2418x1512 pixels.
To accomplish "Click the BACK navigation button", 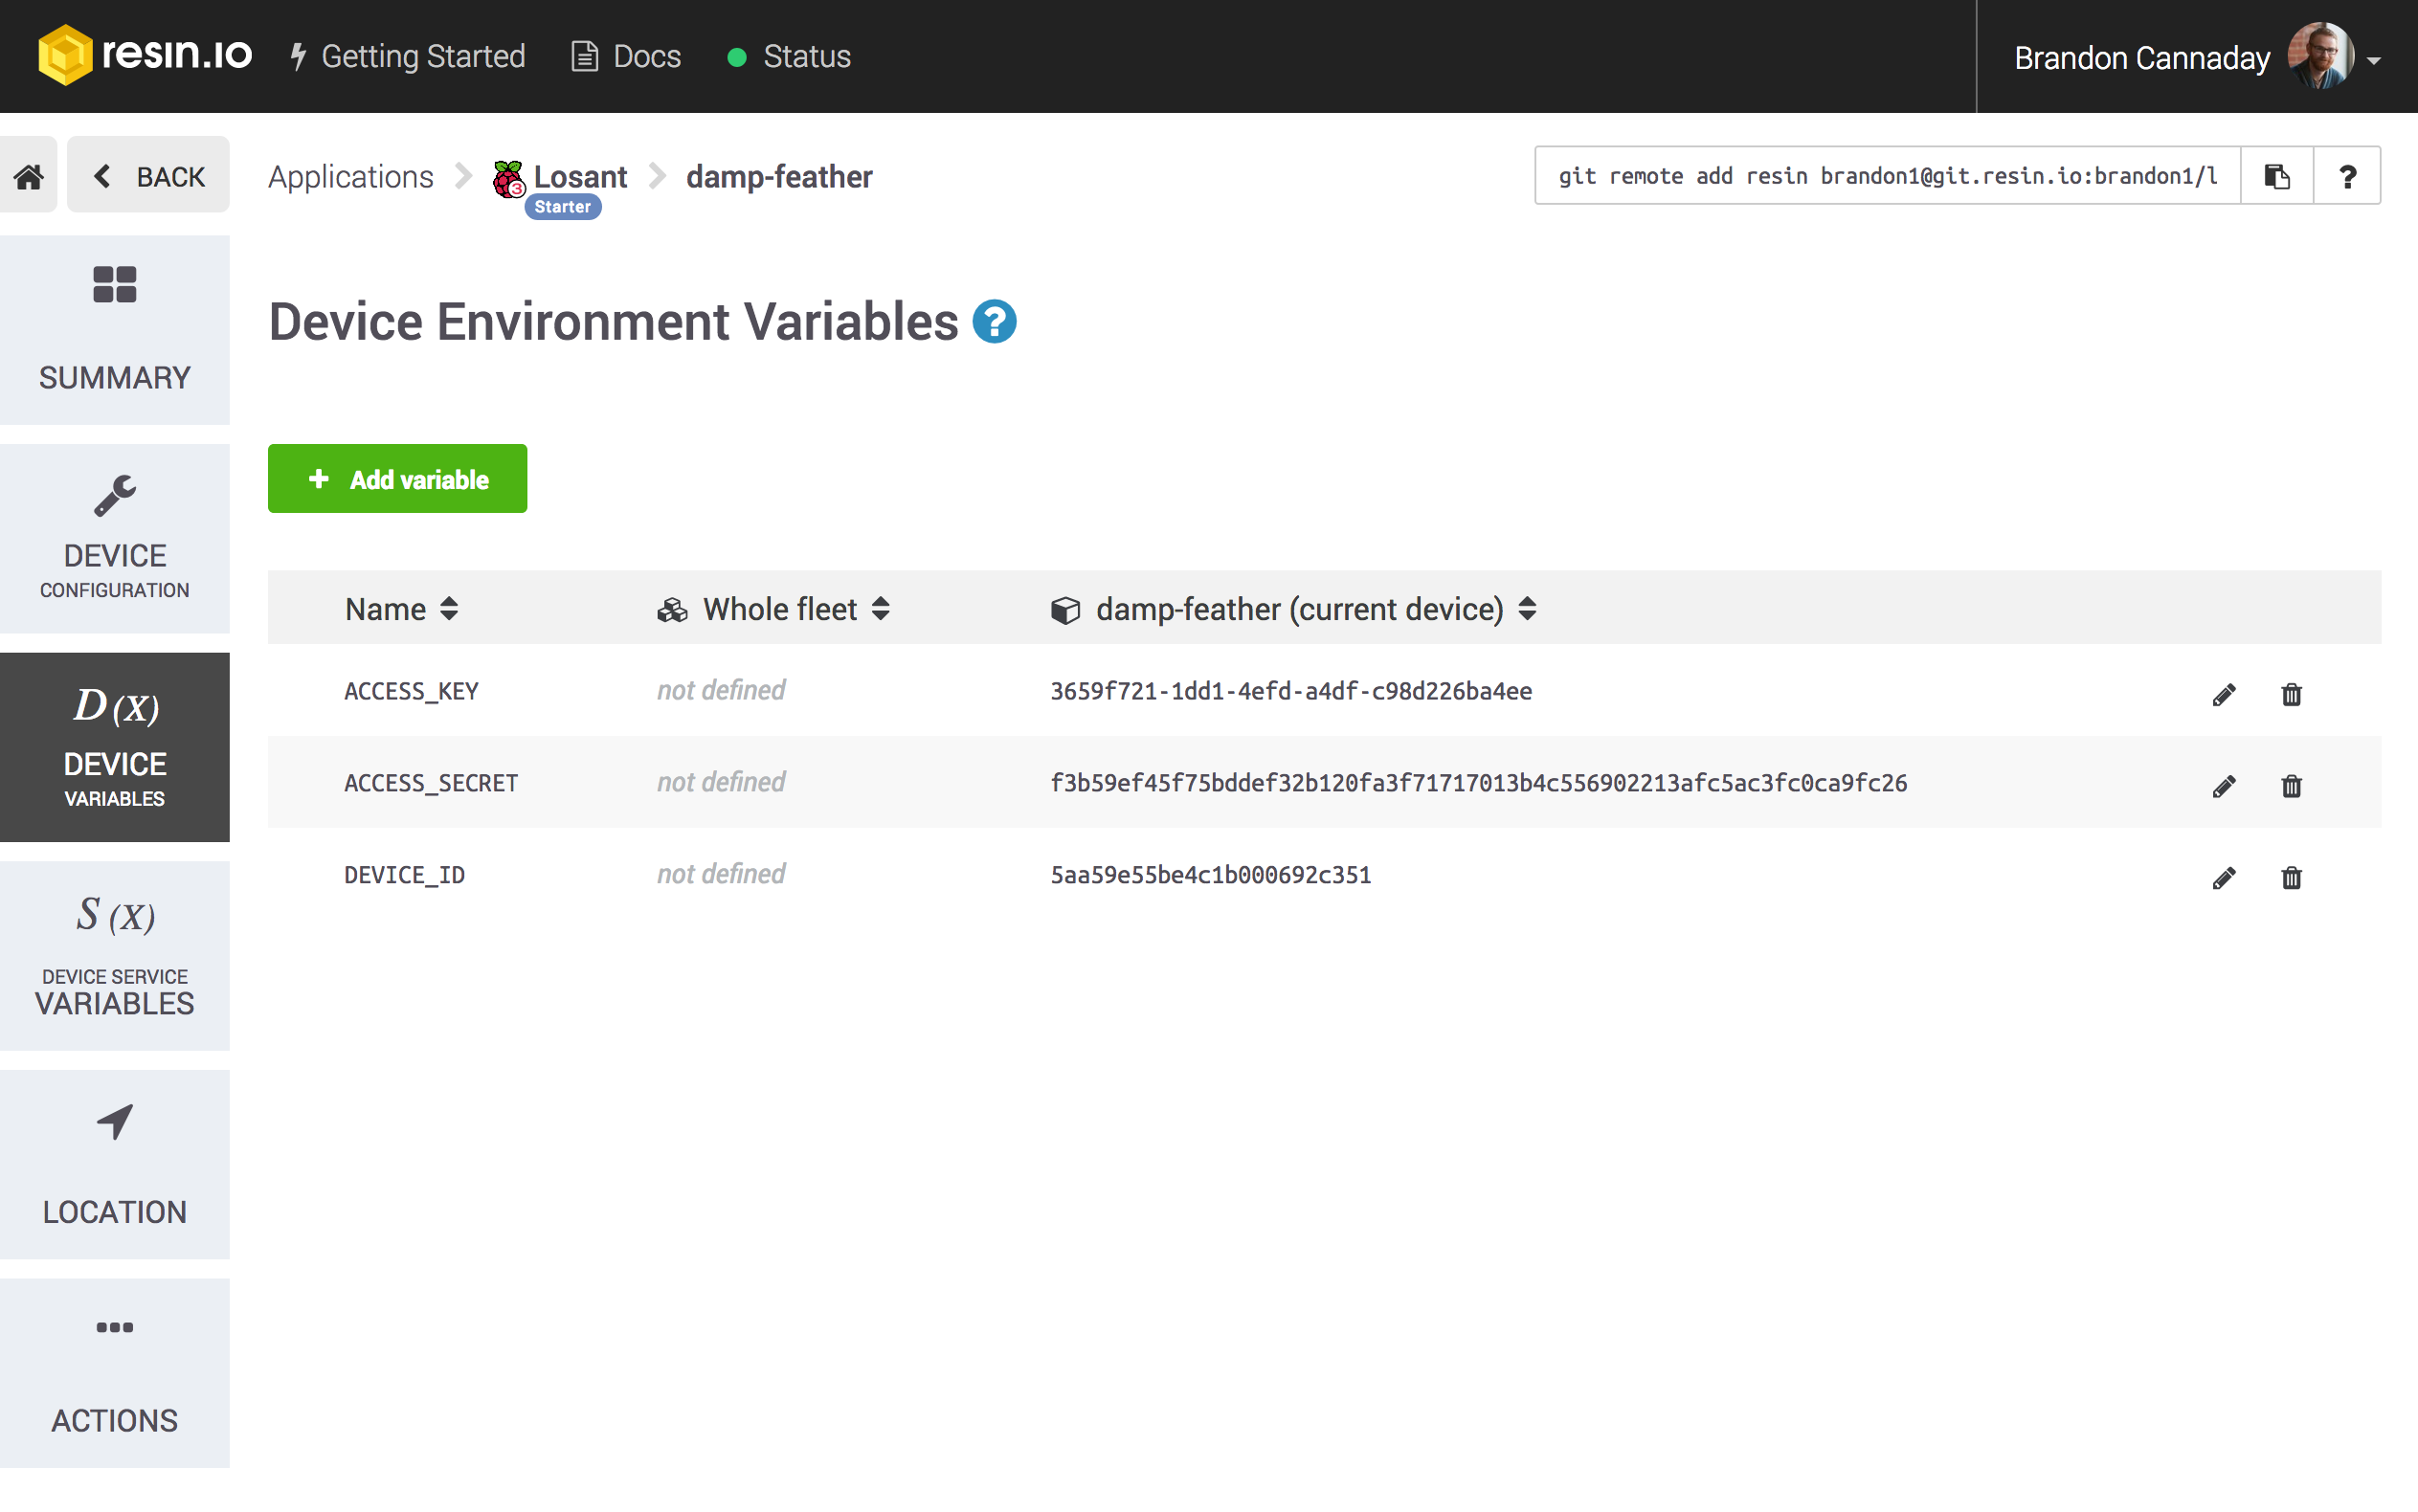I will (x=146, y=174).
